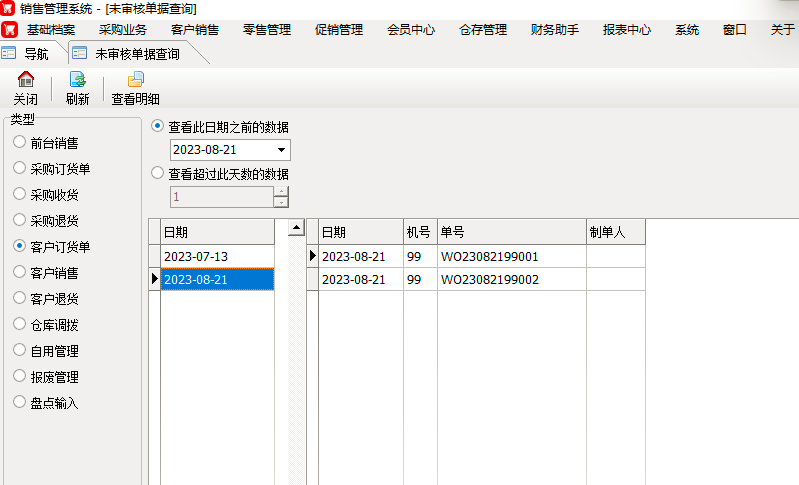Click the 查看明细 view details icon

(x=135, y=80)
